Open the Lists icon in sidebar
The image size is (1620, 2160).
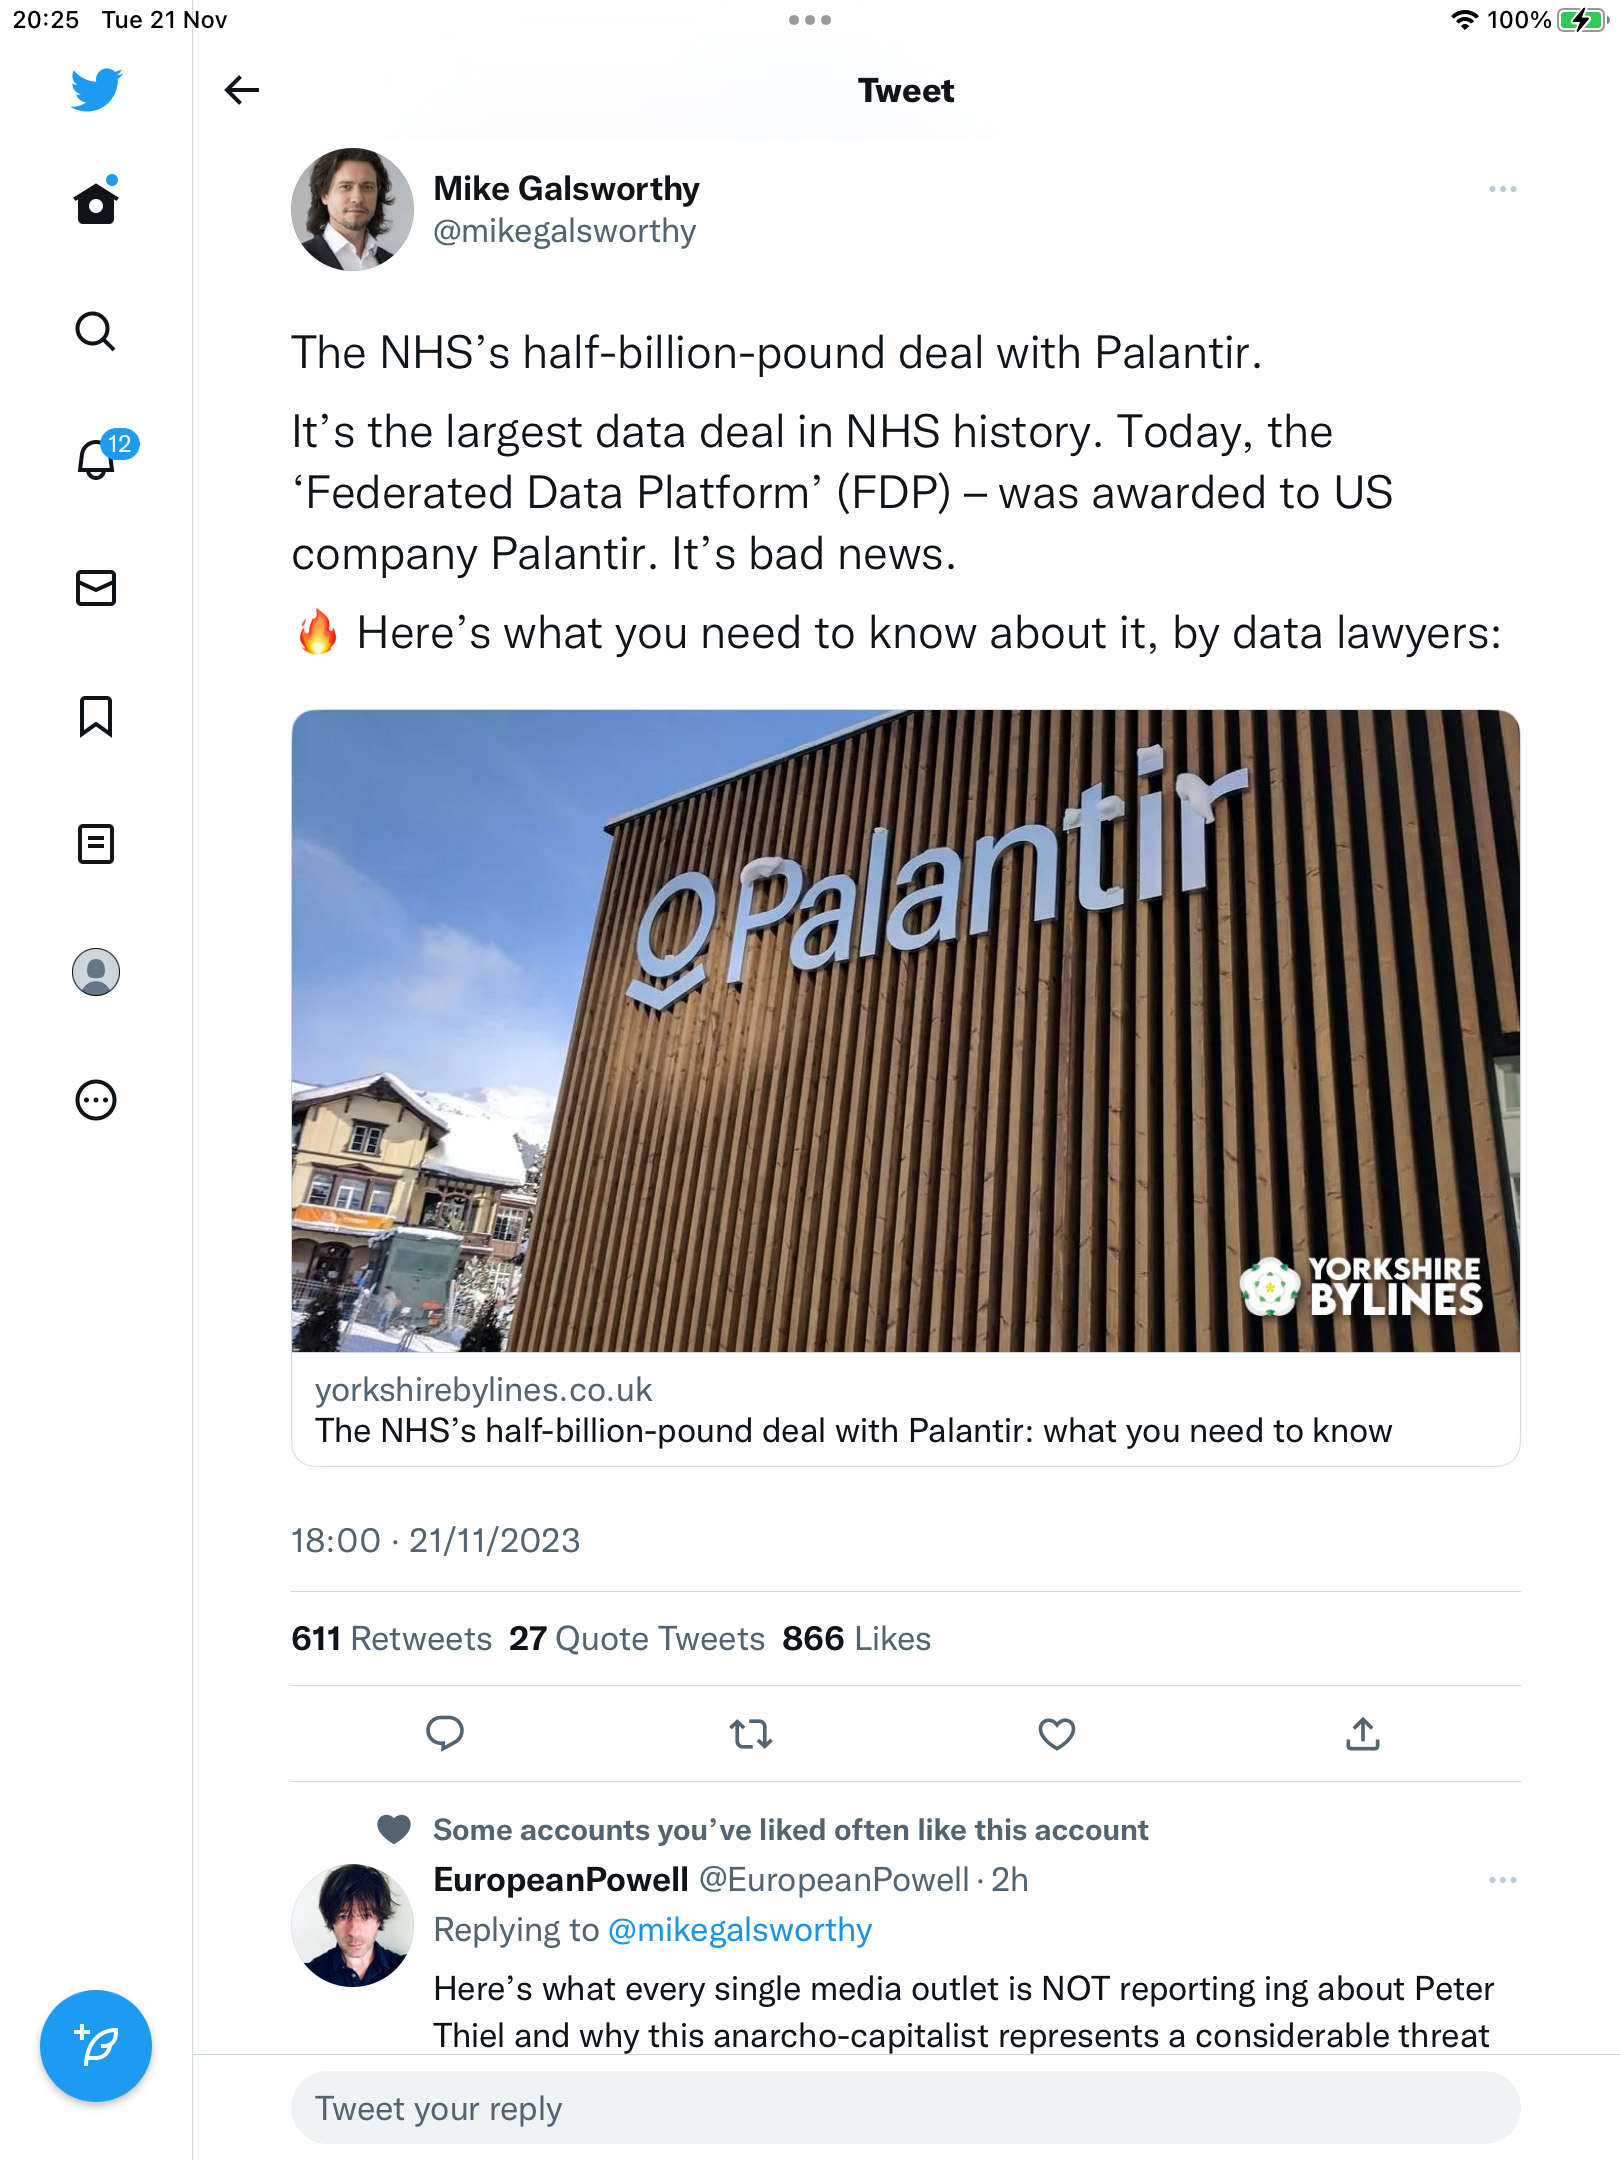pyautogui.click(x=96, y=844)
